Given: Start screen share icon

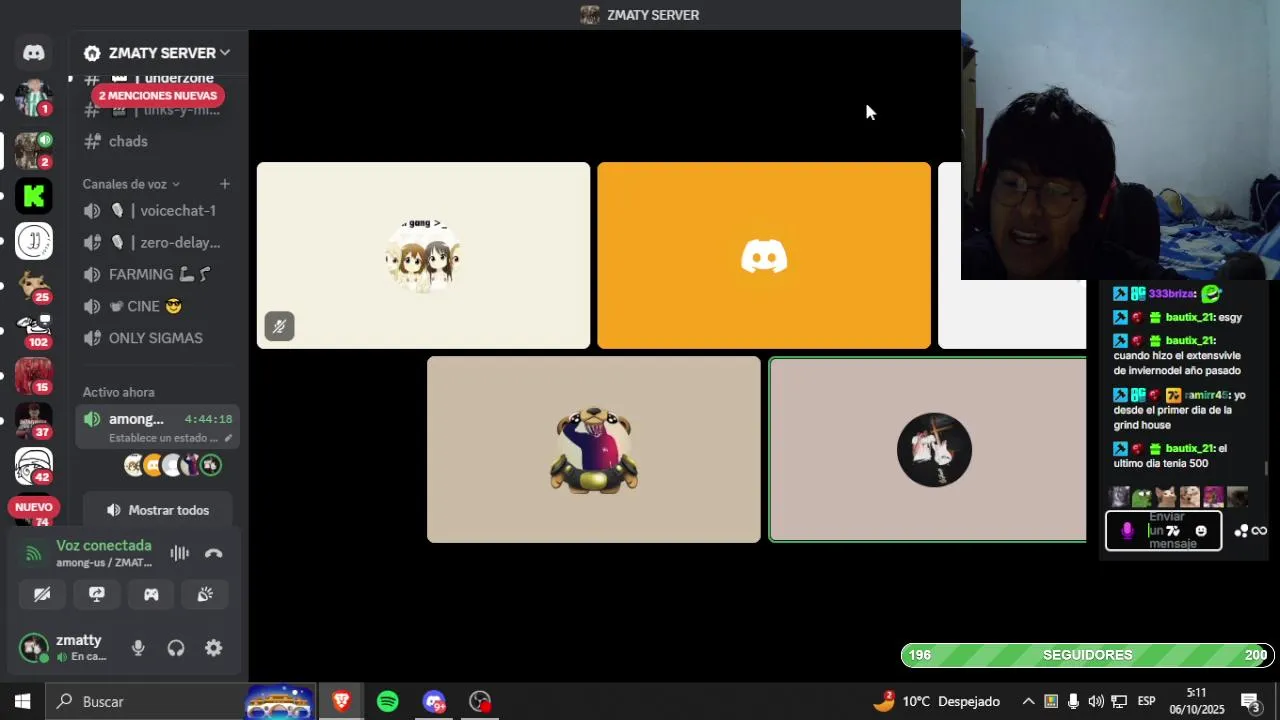Looking at the screenshot, I should [x=97, y=594].
